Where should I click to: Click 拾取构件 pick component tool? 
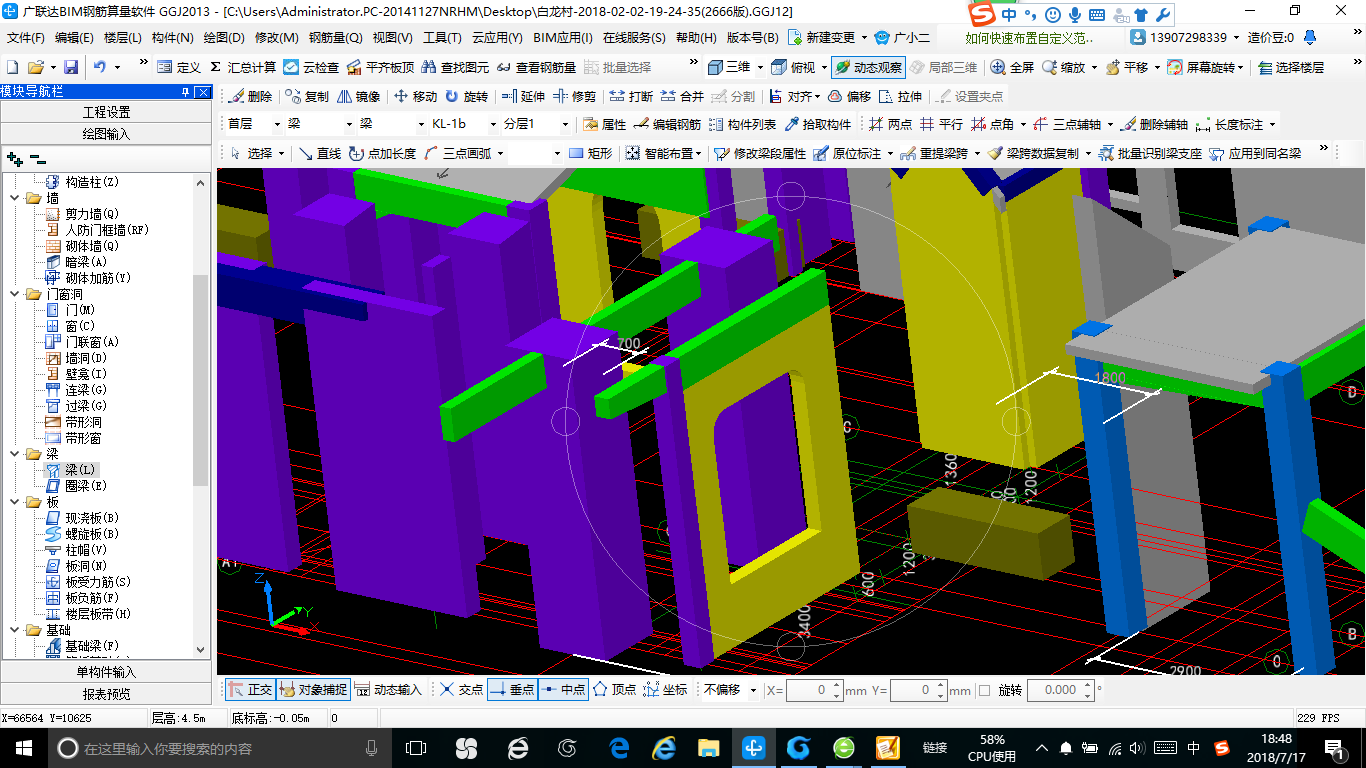[818, 124]
